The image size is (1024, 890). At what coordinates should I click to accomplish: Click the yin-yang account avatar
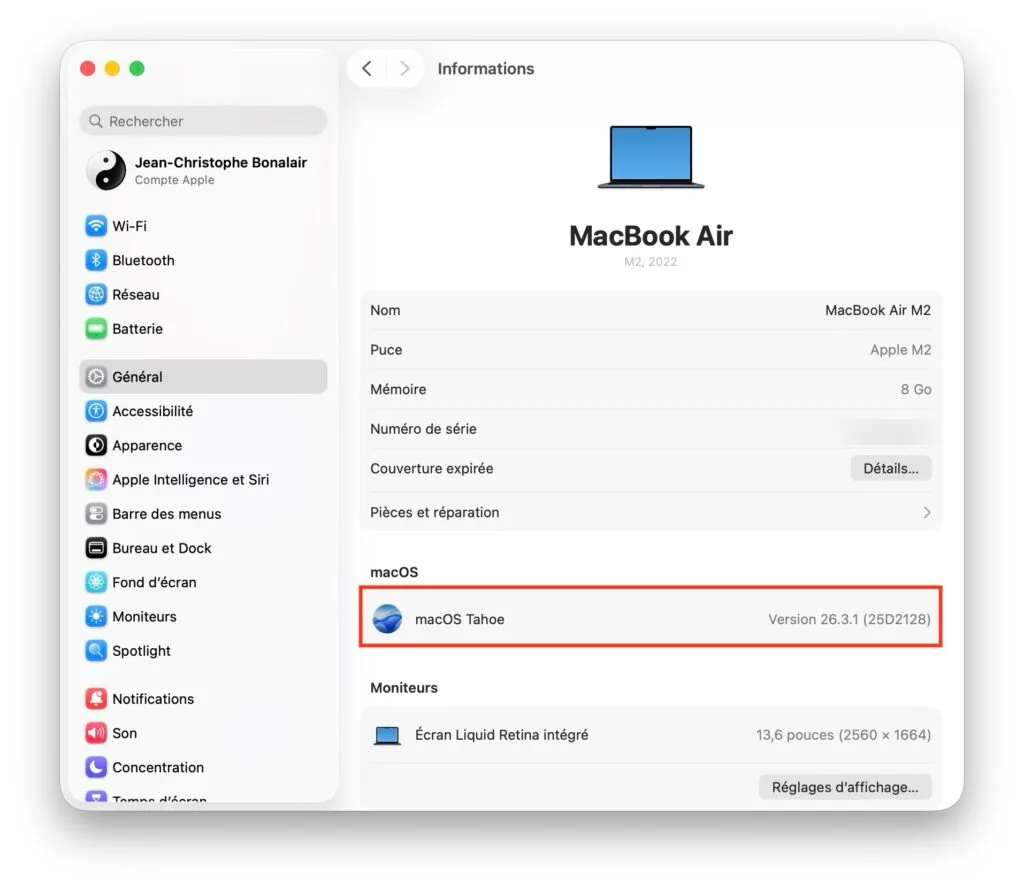106,170
